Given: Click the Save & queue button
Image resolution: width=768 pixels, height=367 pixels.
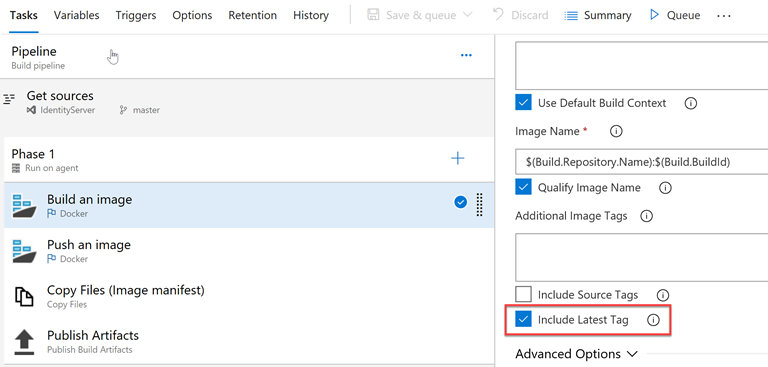Looking at the screenshot, I should point(413,15).
